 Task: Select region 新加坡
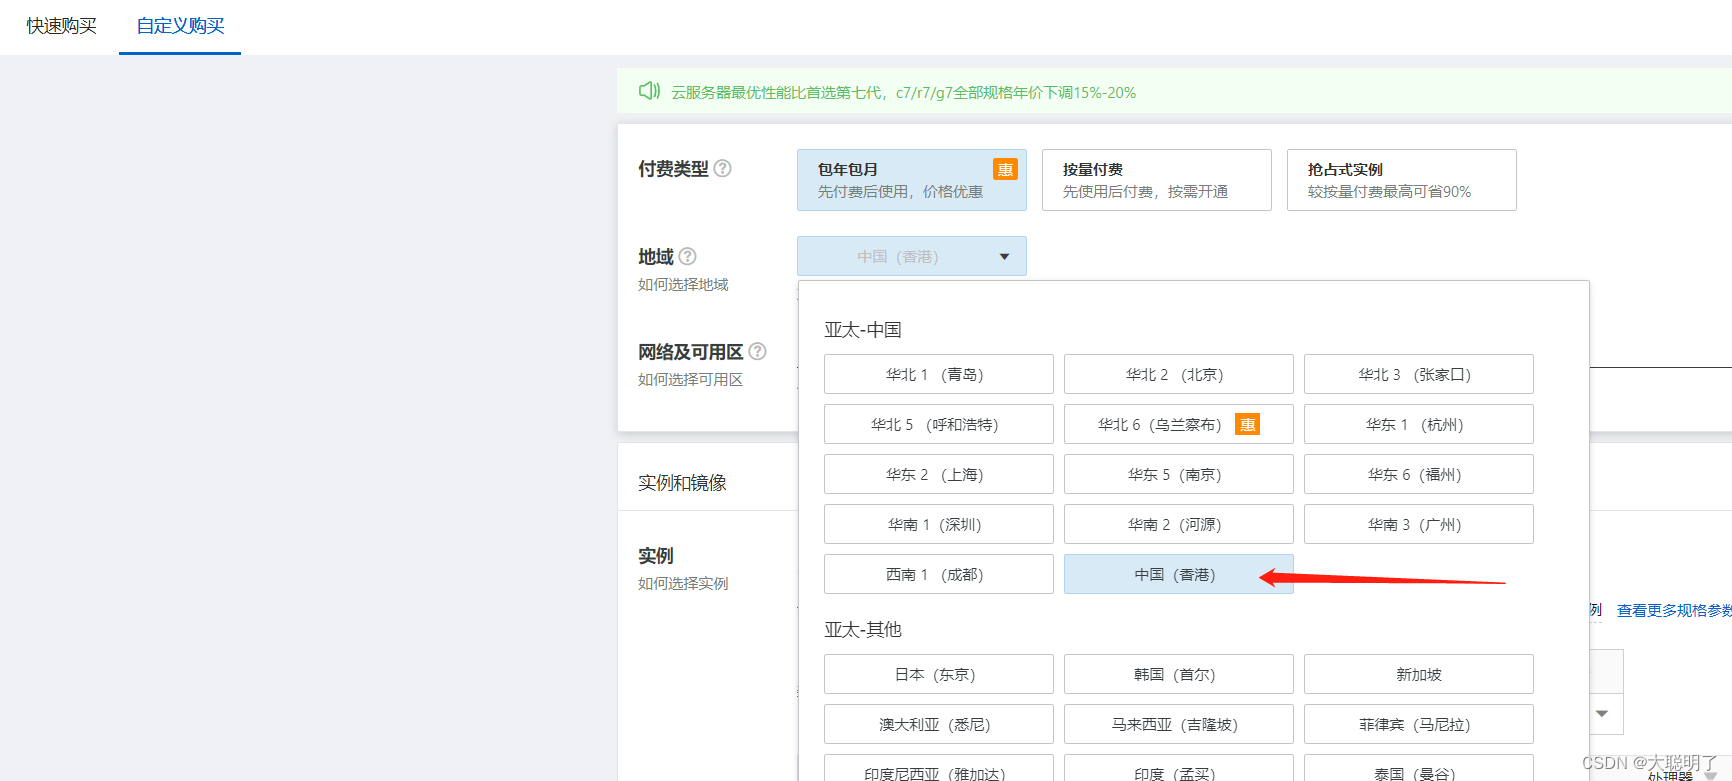pyautogui.click(x=1419, y=674)
